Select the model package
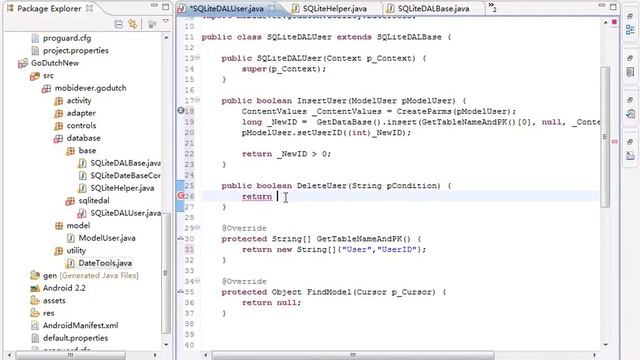The height and width of the screenshot is (360, 640). coord(78,226)
